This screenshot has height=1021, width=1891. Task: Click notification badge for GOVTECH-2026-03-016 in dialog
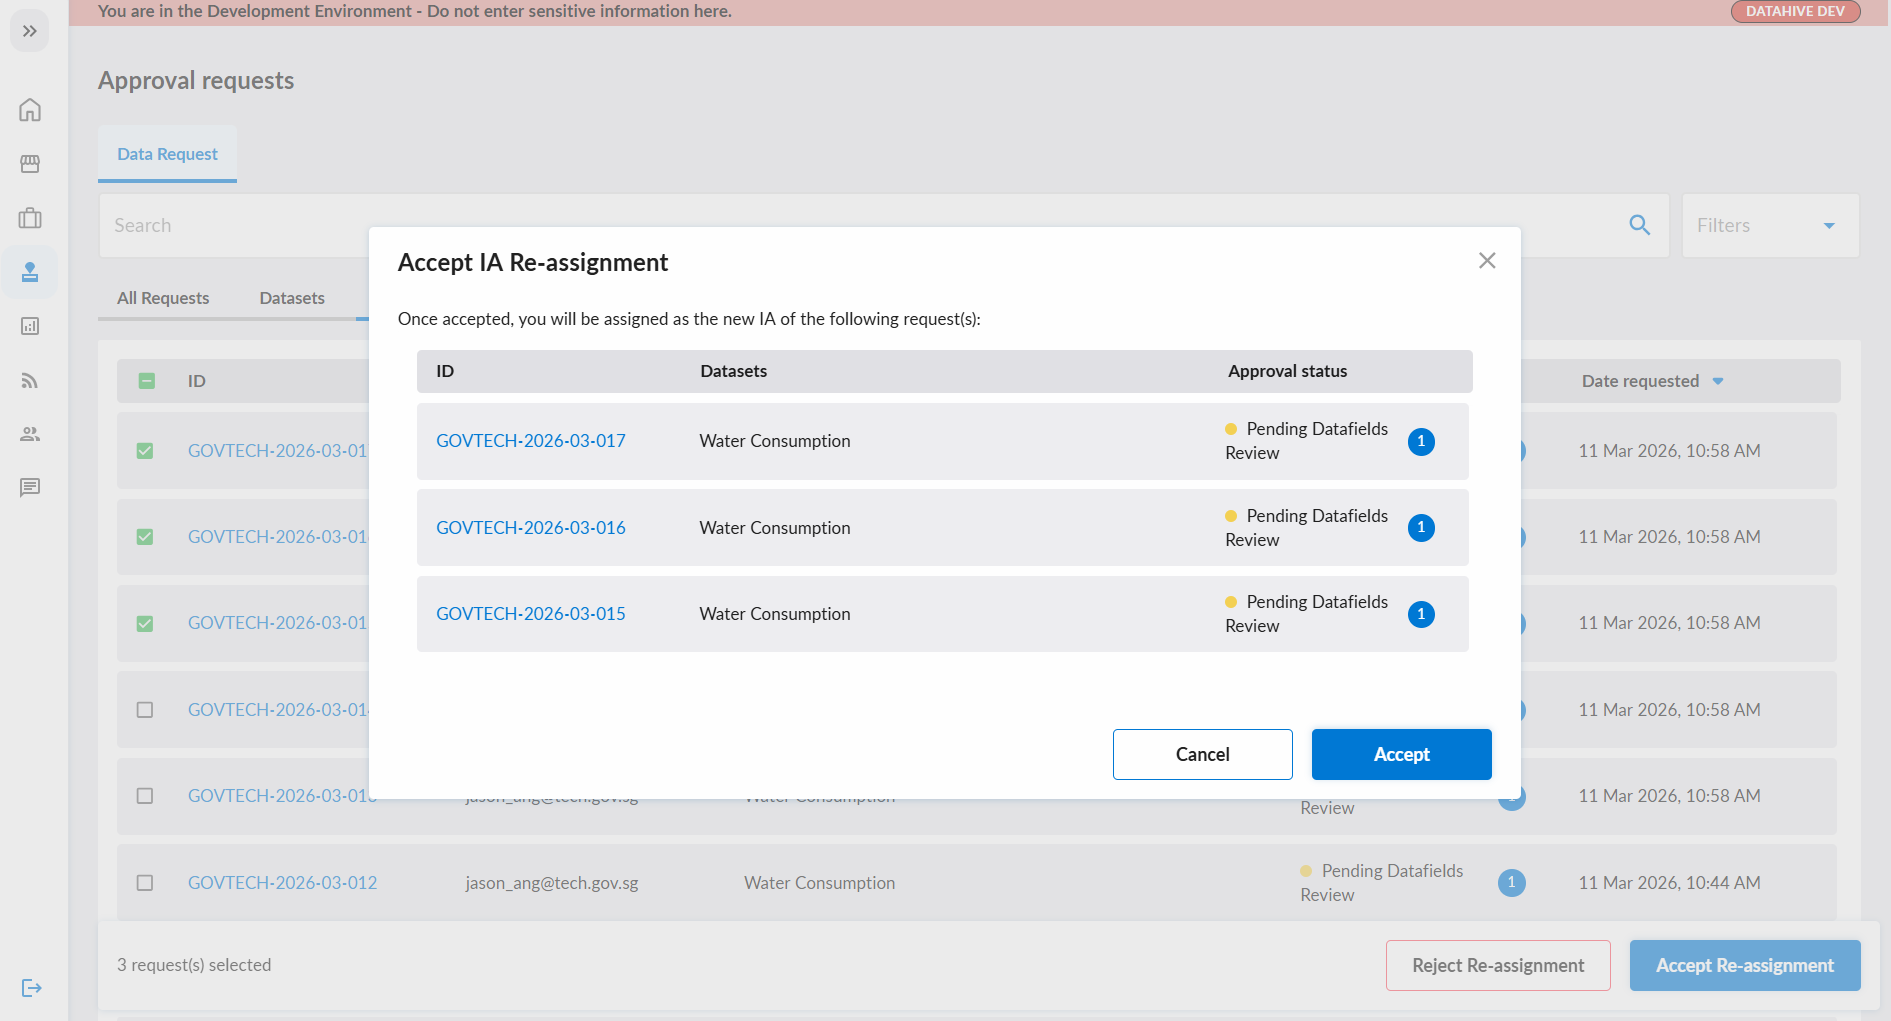pos(1421,528)
